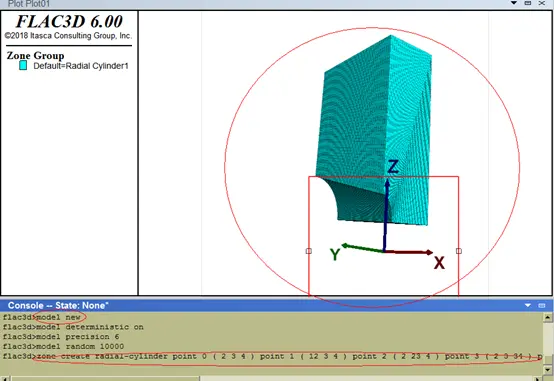Click the "model precision 6" console line
Viewport: 554px width, 381px height.
pyautogui.click(x=61, y=336)
